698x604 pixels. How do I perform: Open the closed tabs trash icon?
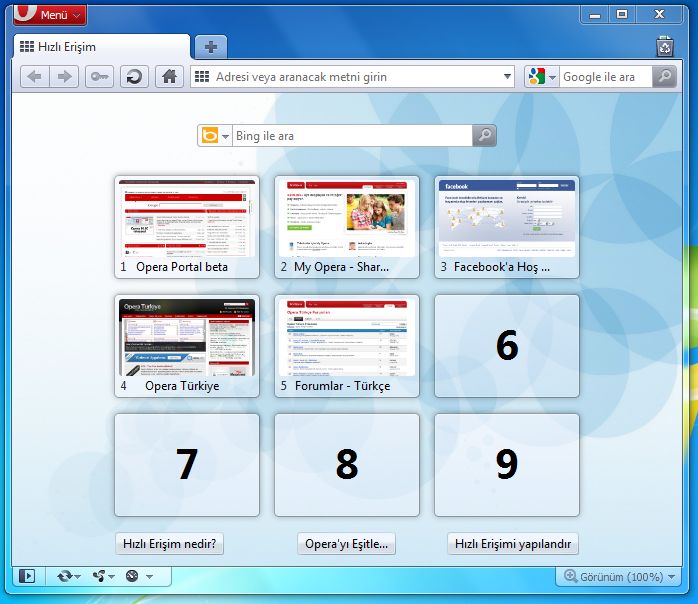point(665,47)
